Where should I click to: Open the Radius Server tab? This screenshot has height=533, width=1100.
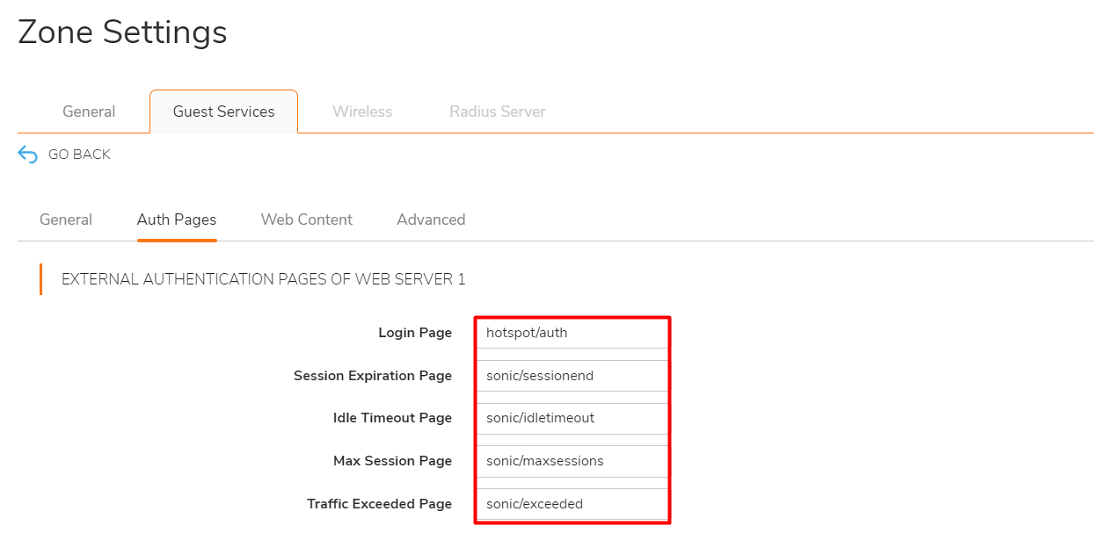497,112
